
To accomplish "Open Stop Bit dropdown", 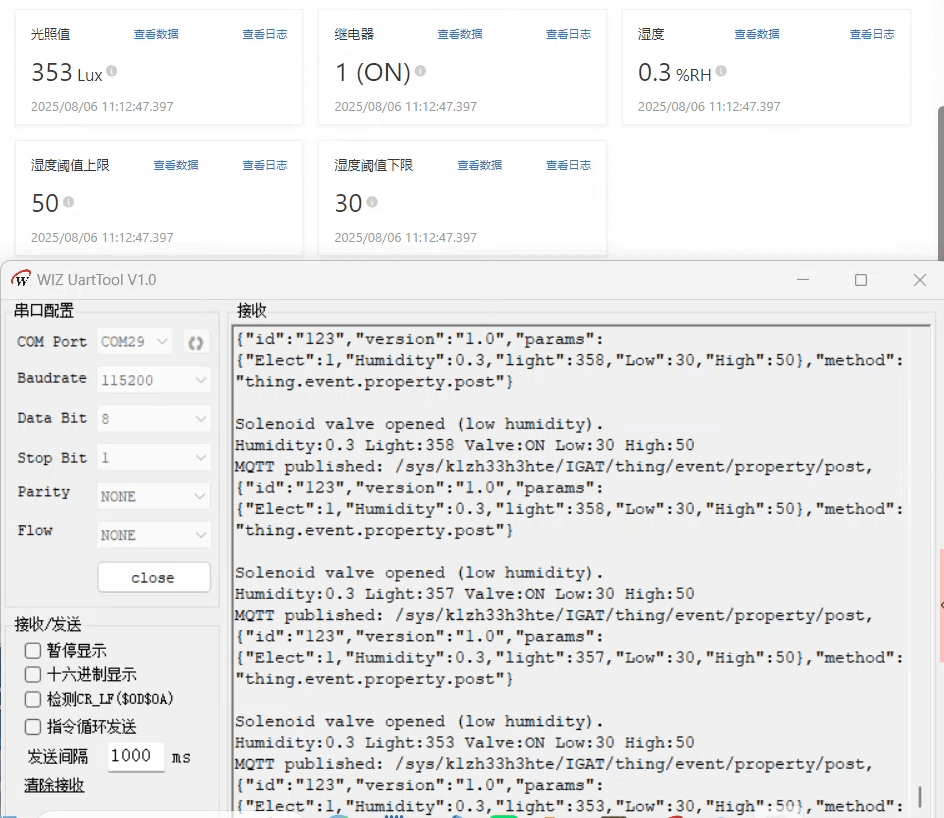I will click(154, 458).
